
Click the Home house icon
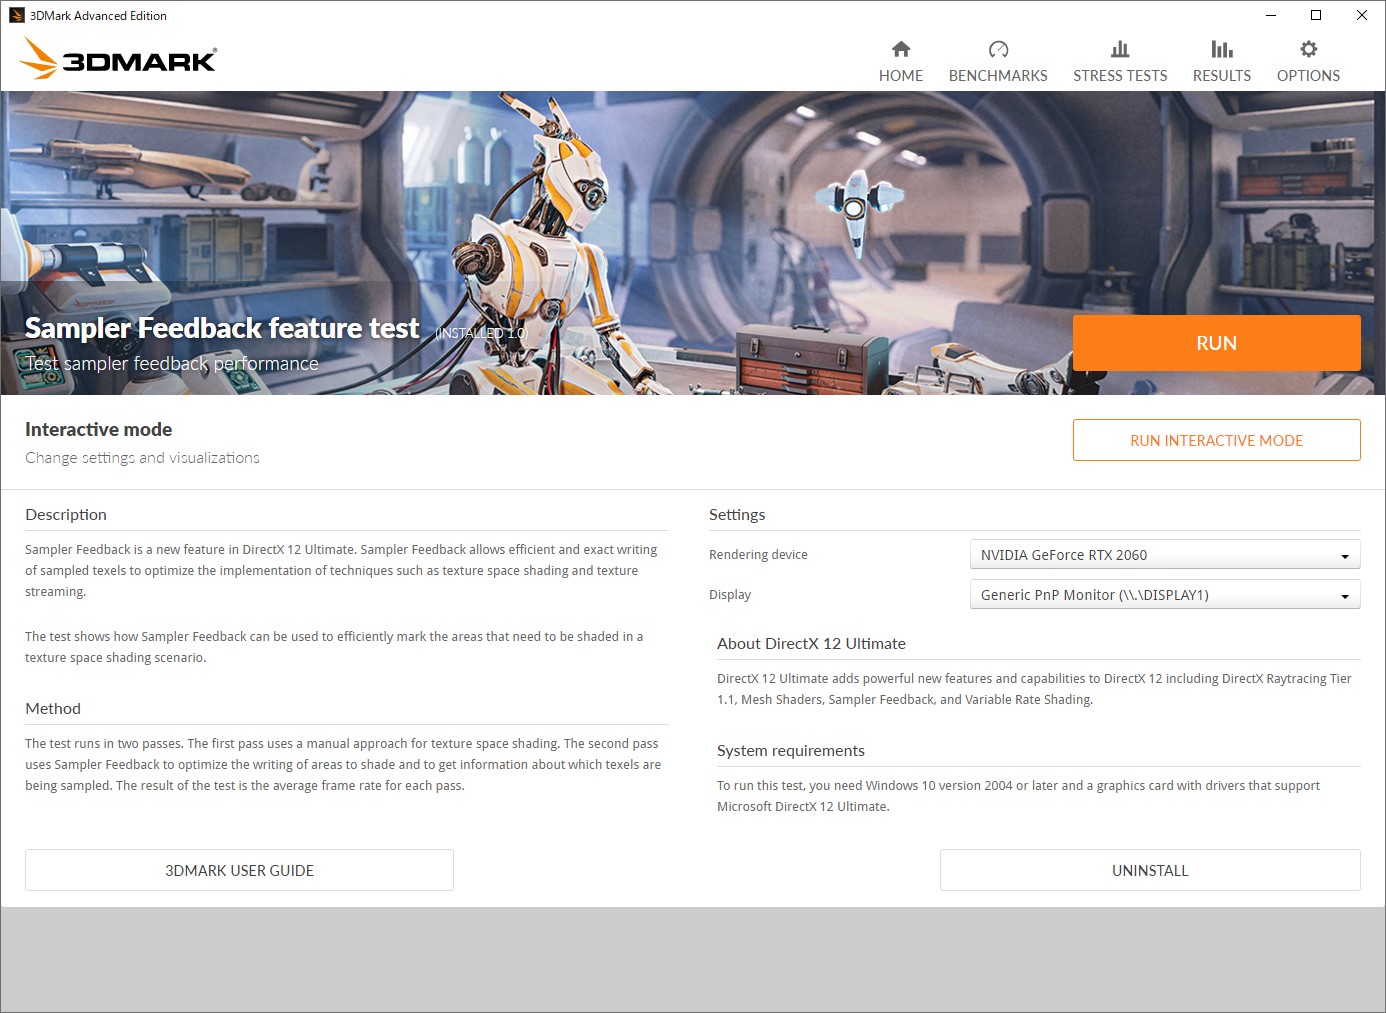pos(901,49)
